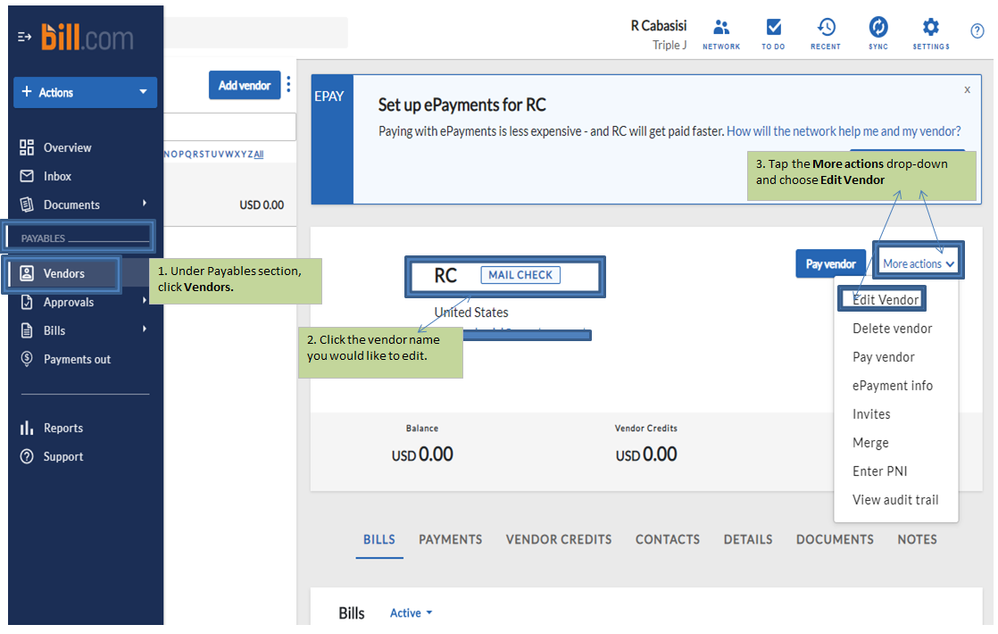
Task: Expand the More actions dropdown
Action: 919,264
